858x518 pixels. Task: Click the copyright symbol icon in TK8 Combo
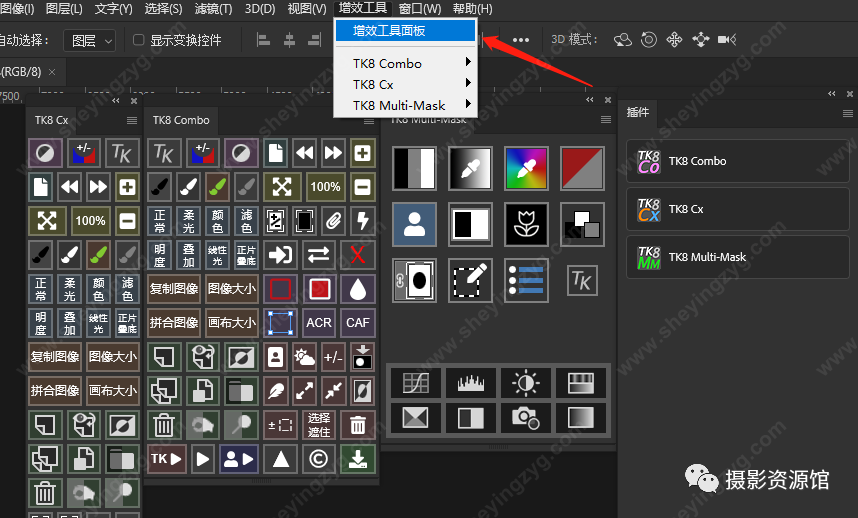click(319, 459)
